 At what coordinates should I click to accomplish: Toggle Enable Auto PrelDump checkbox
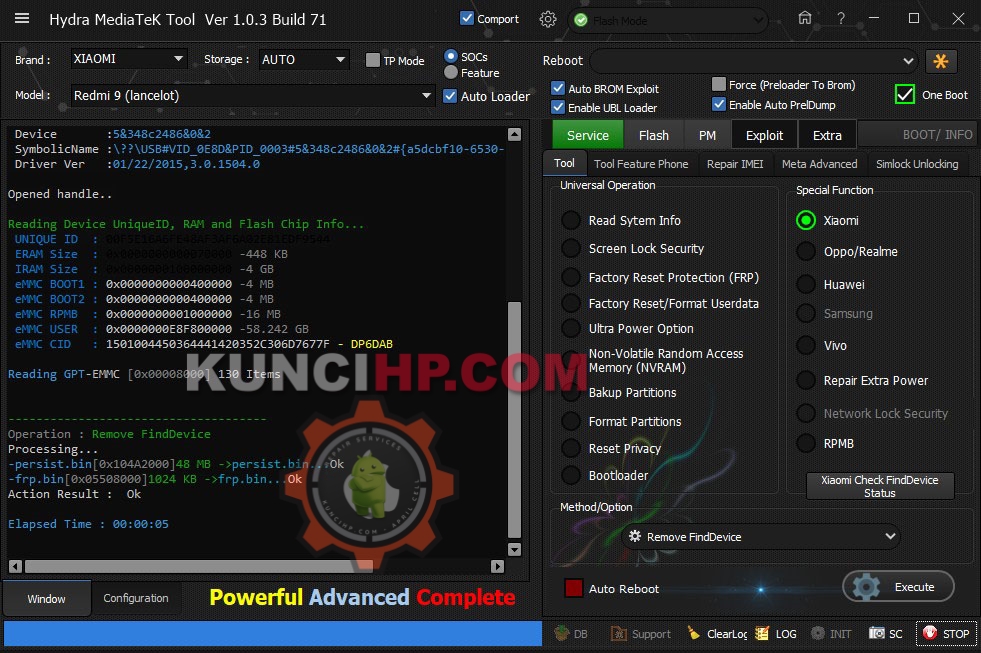click(x=719, y=104)
